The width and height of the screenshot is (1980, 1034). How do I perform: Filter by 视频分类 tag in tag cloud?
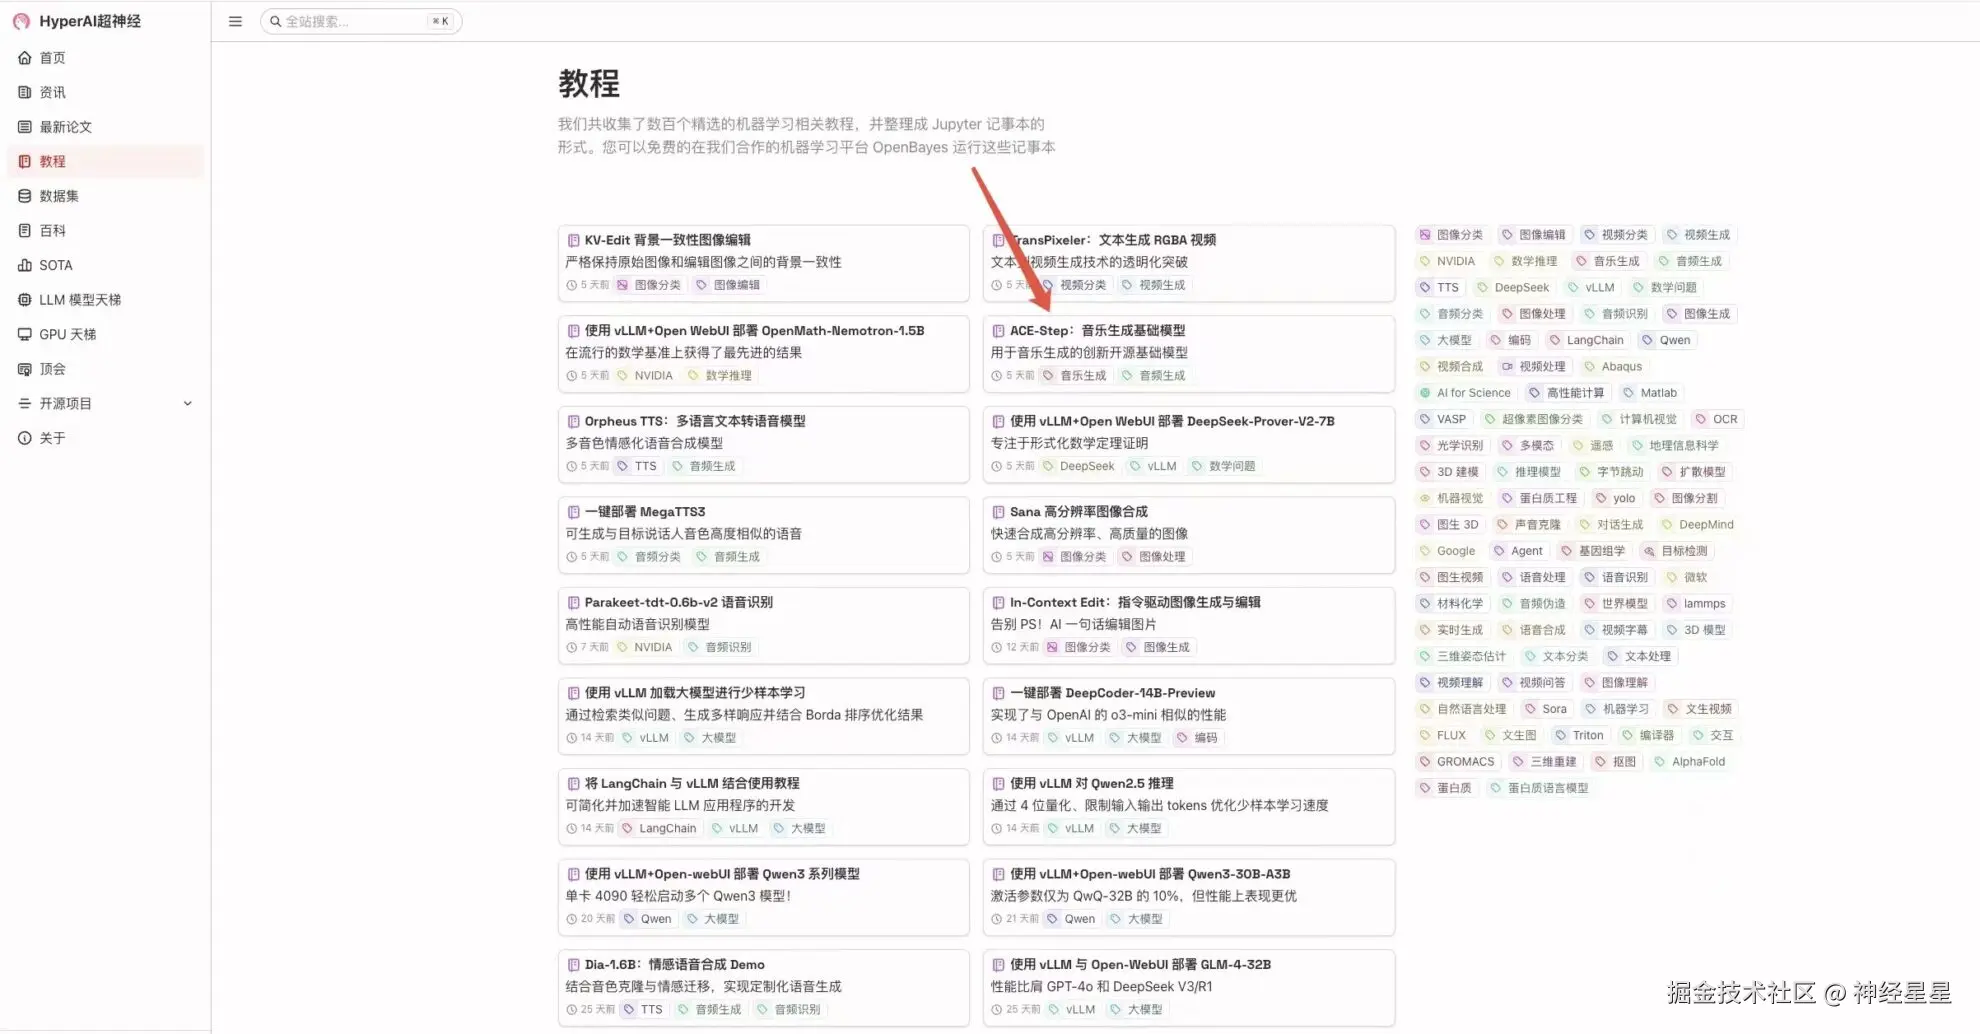point(1616,235)
